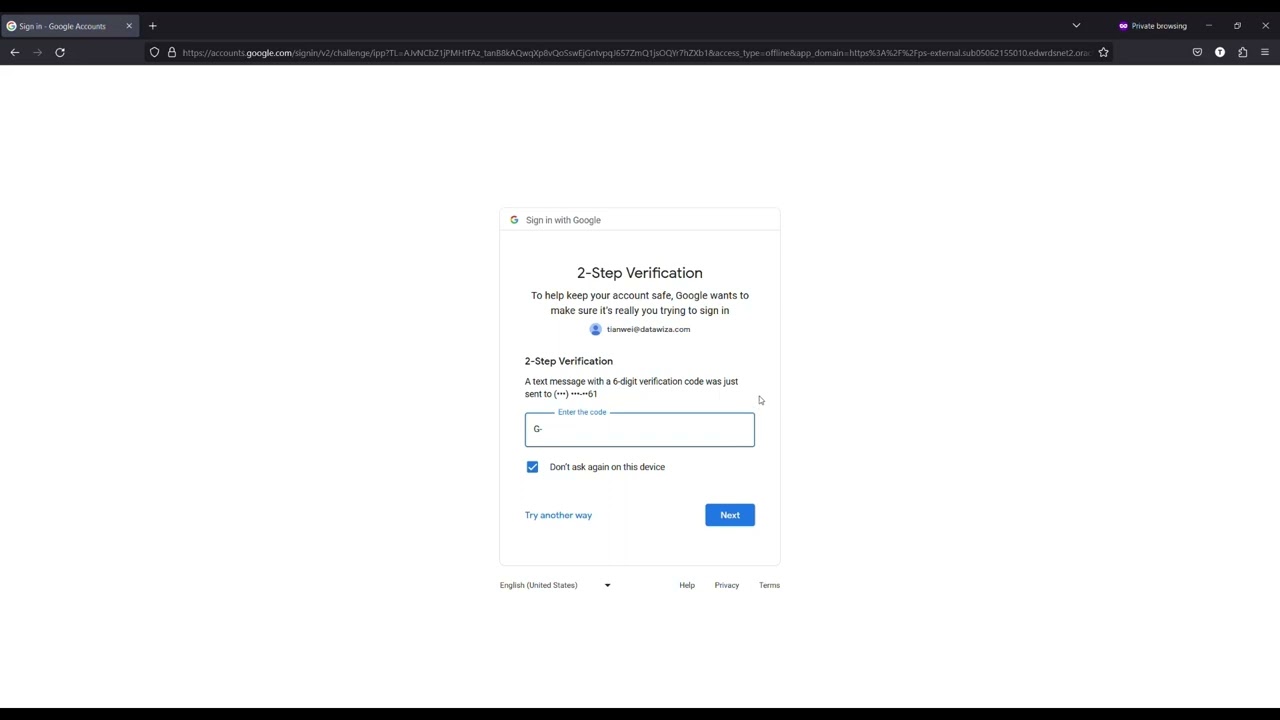Bookmark this page with the star icon
Viewport: 1280px width, 720px height.
(x=1103, y=52)
